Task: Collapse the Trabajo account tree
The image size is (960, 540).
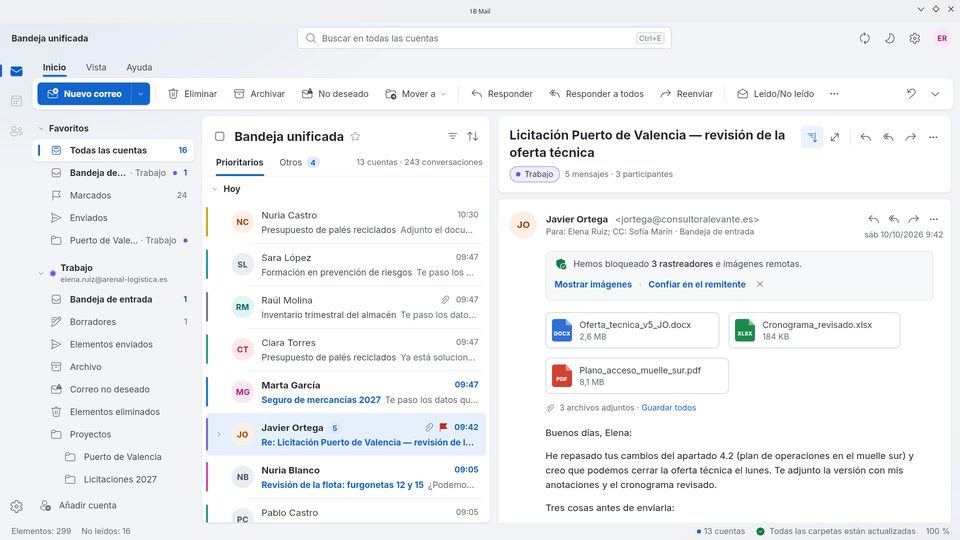Action: click(41, 273)
